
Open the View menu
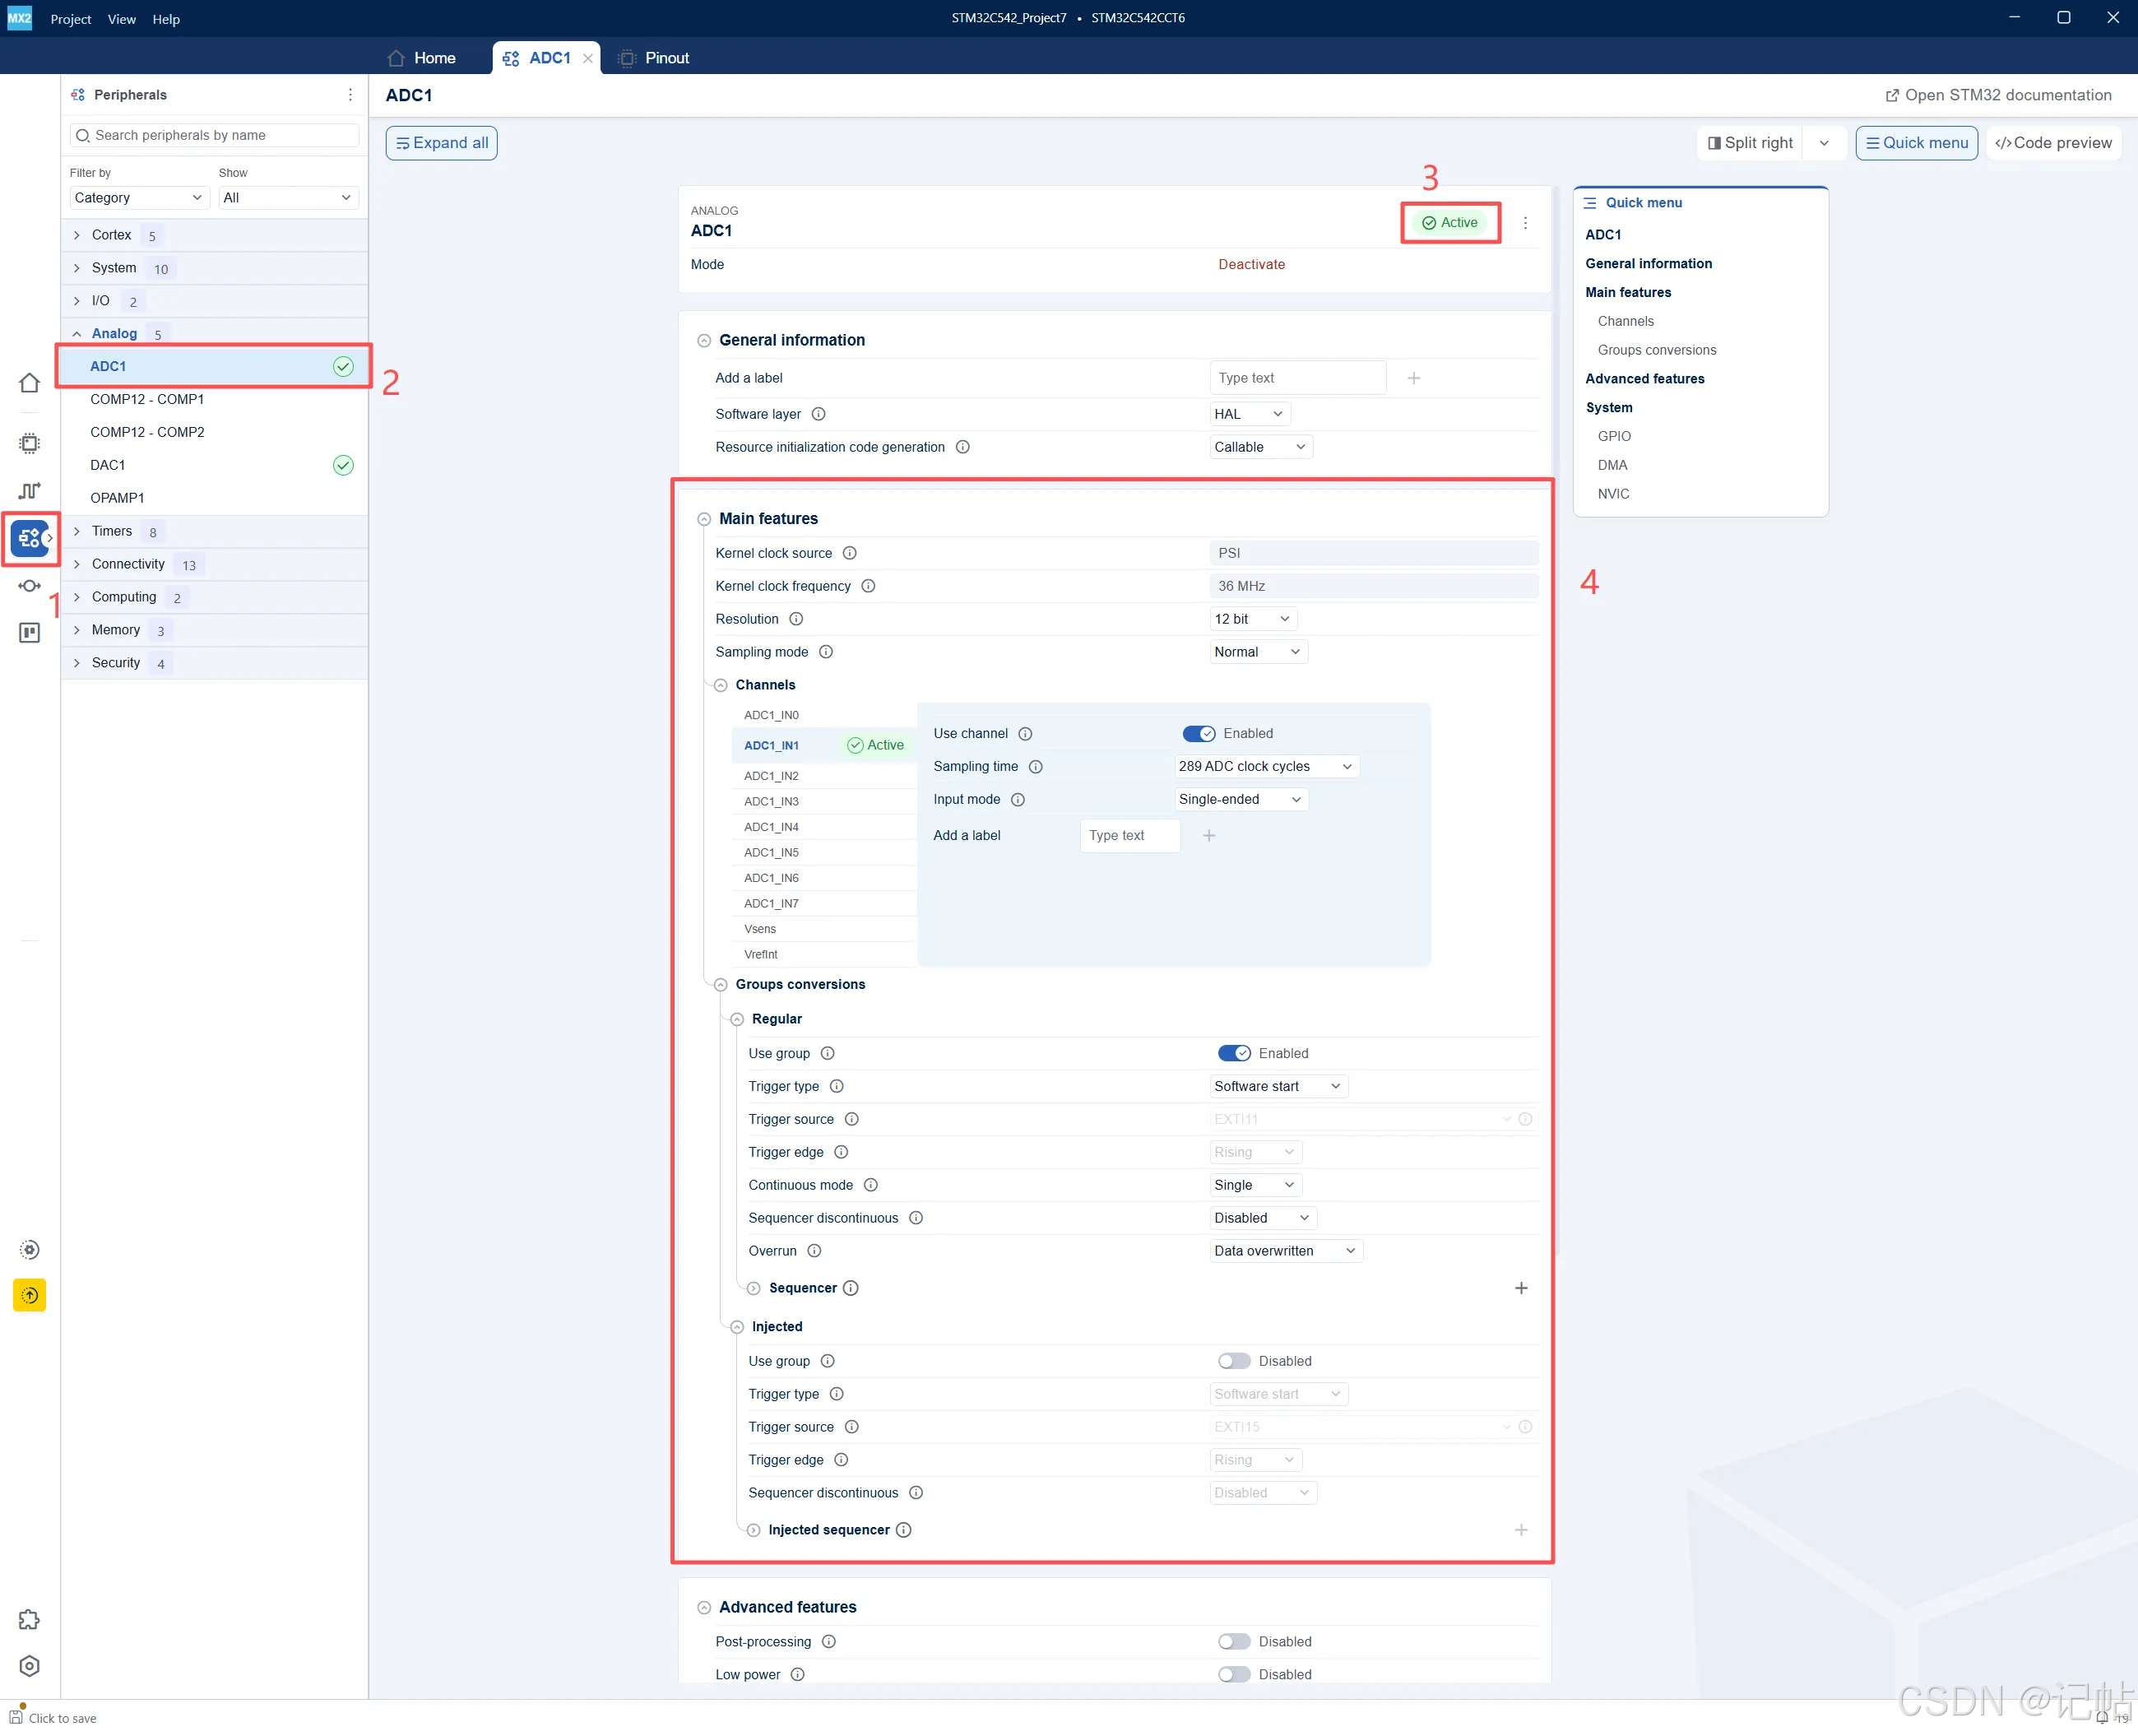click(122, 19)
